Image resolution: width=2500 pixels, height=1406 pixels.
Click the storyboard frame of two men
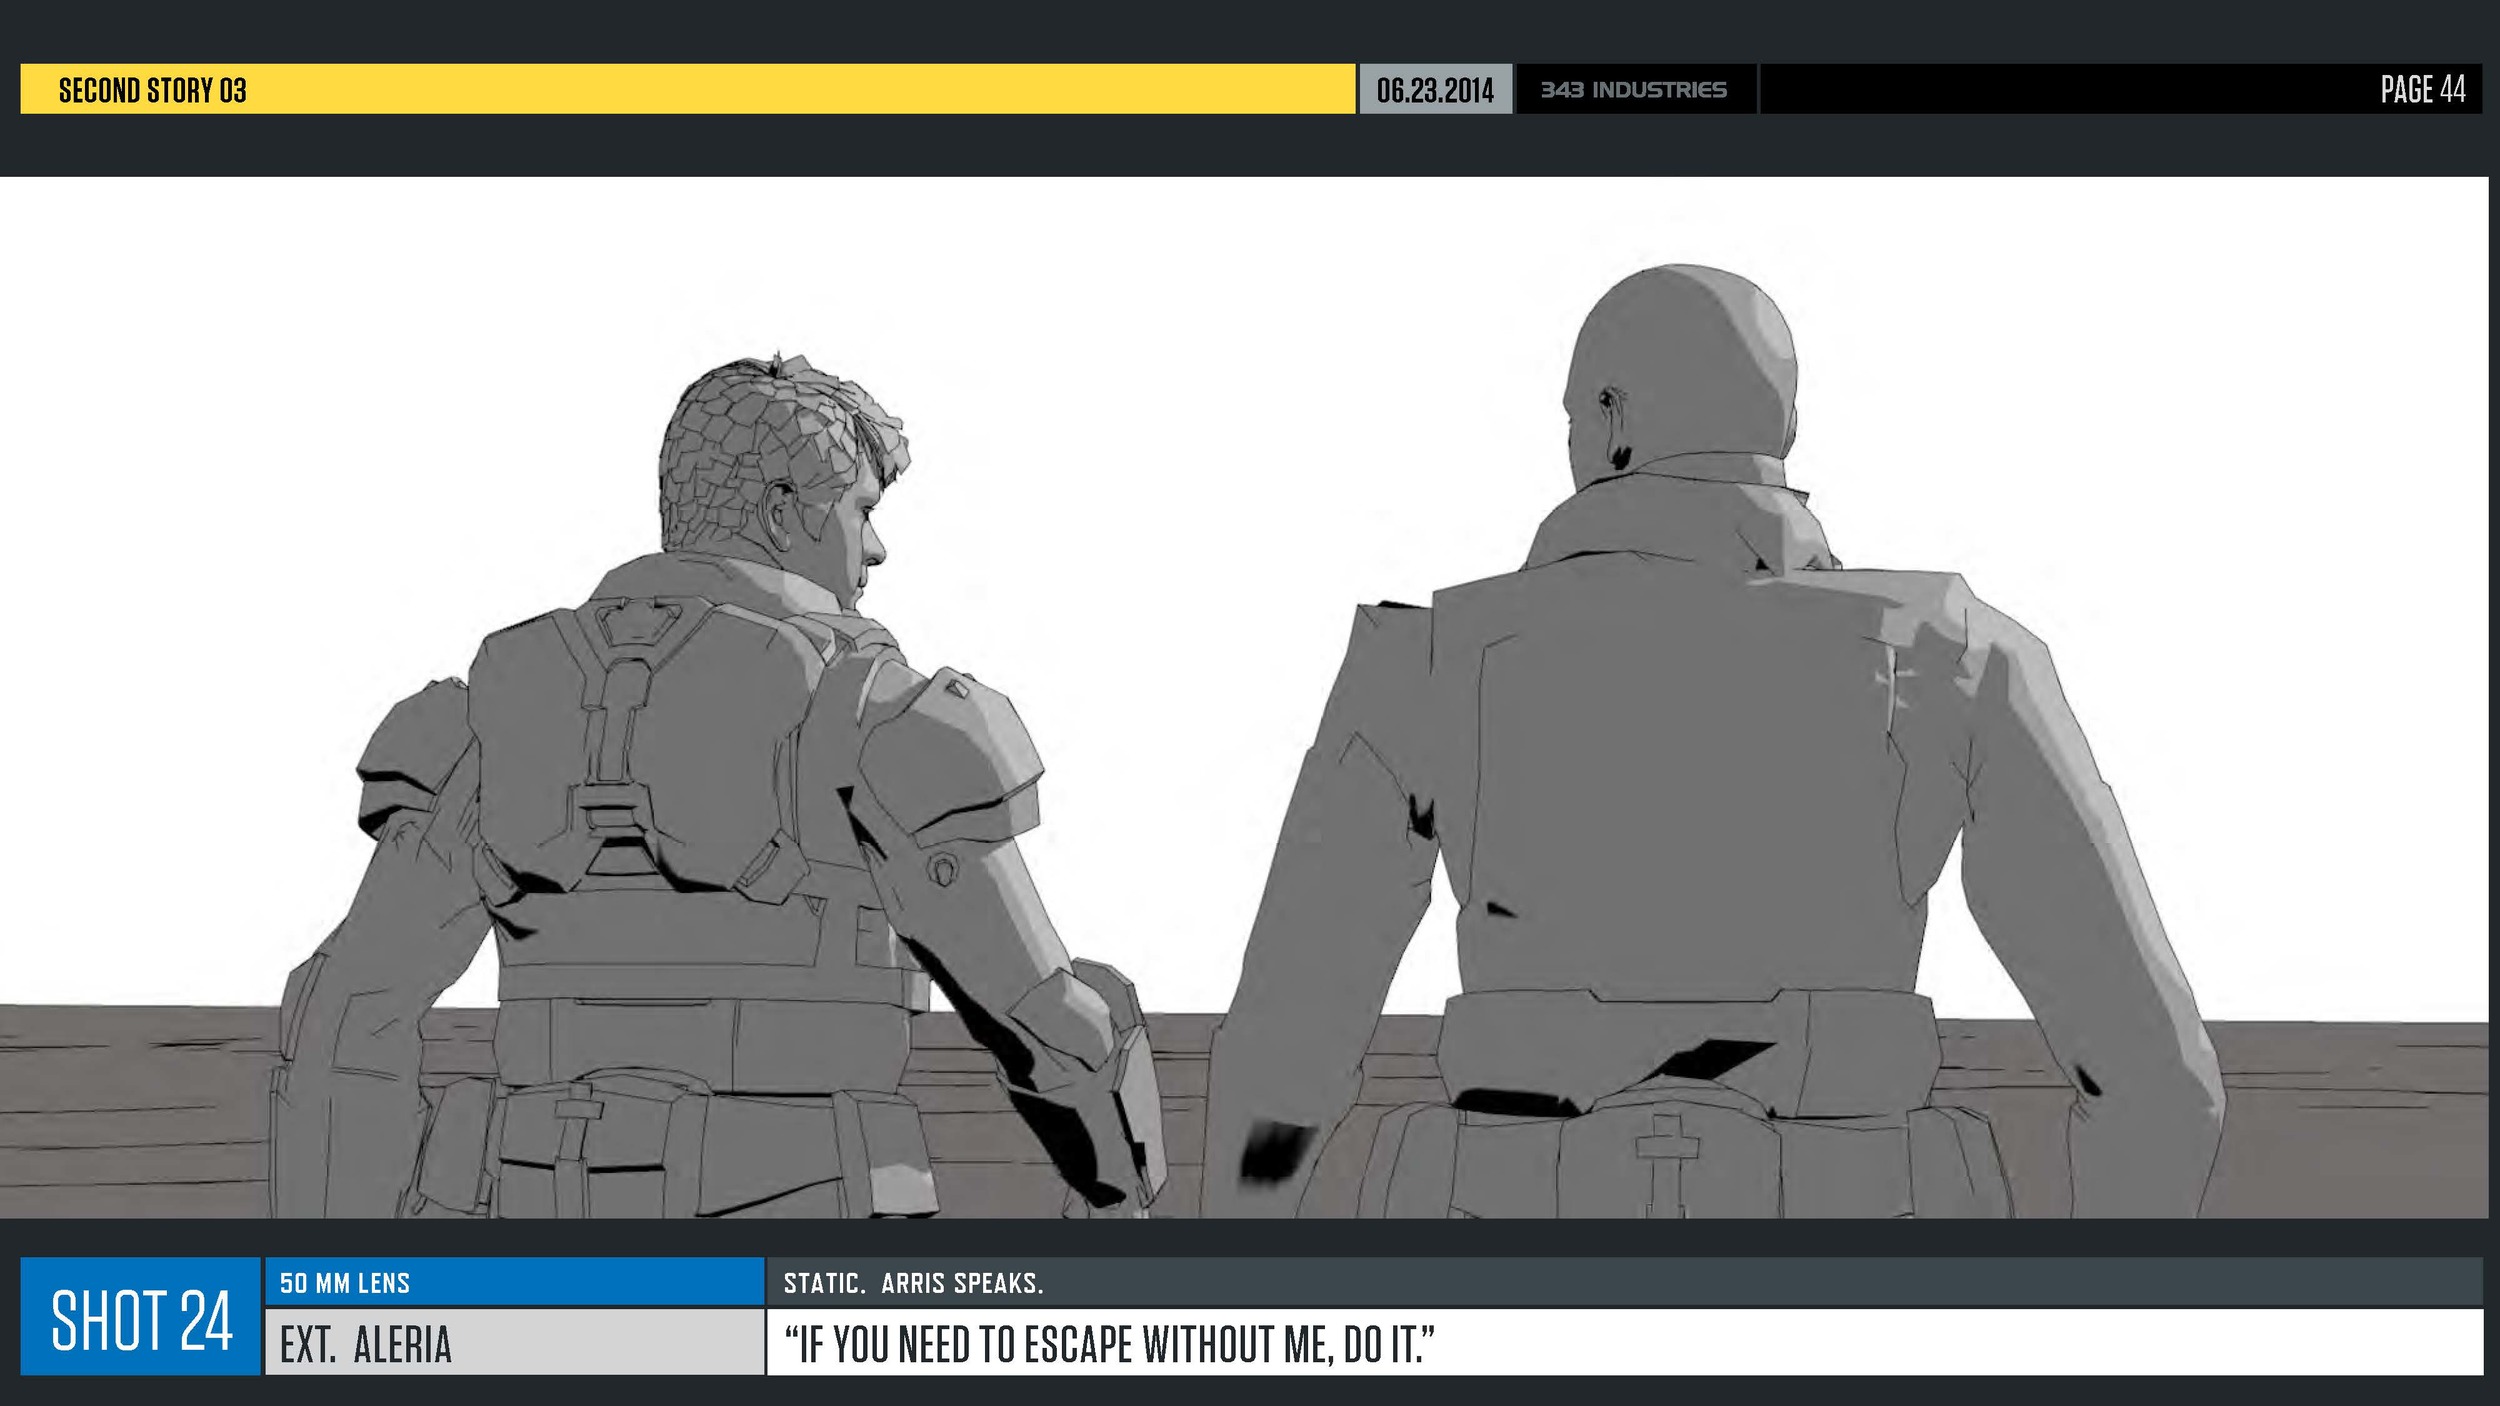coord(1244,698)
